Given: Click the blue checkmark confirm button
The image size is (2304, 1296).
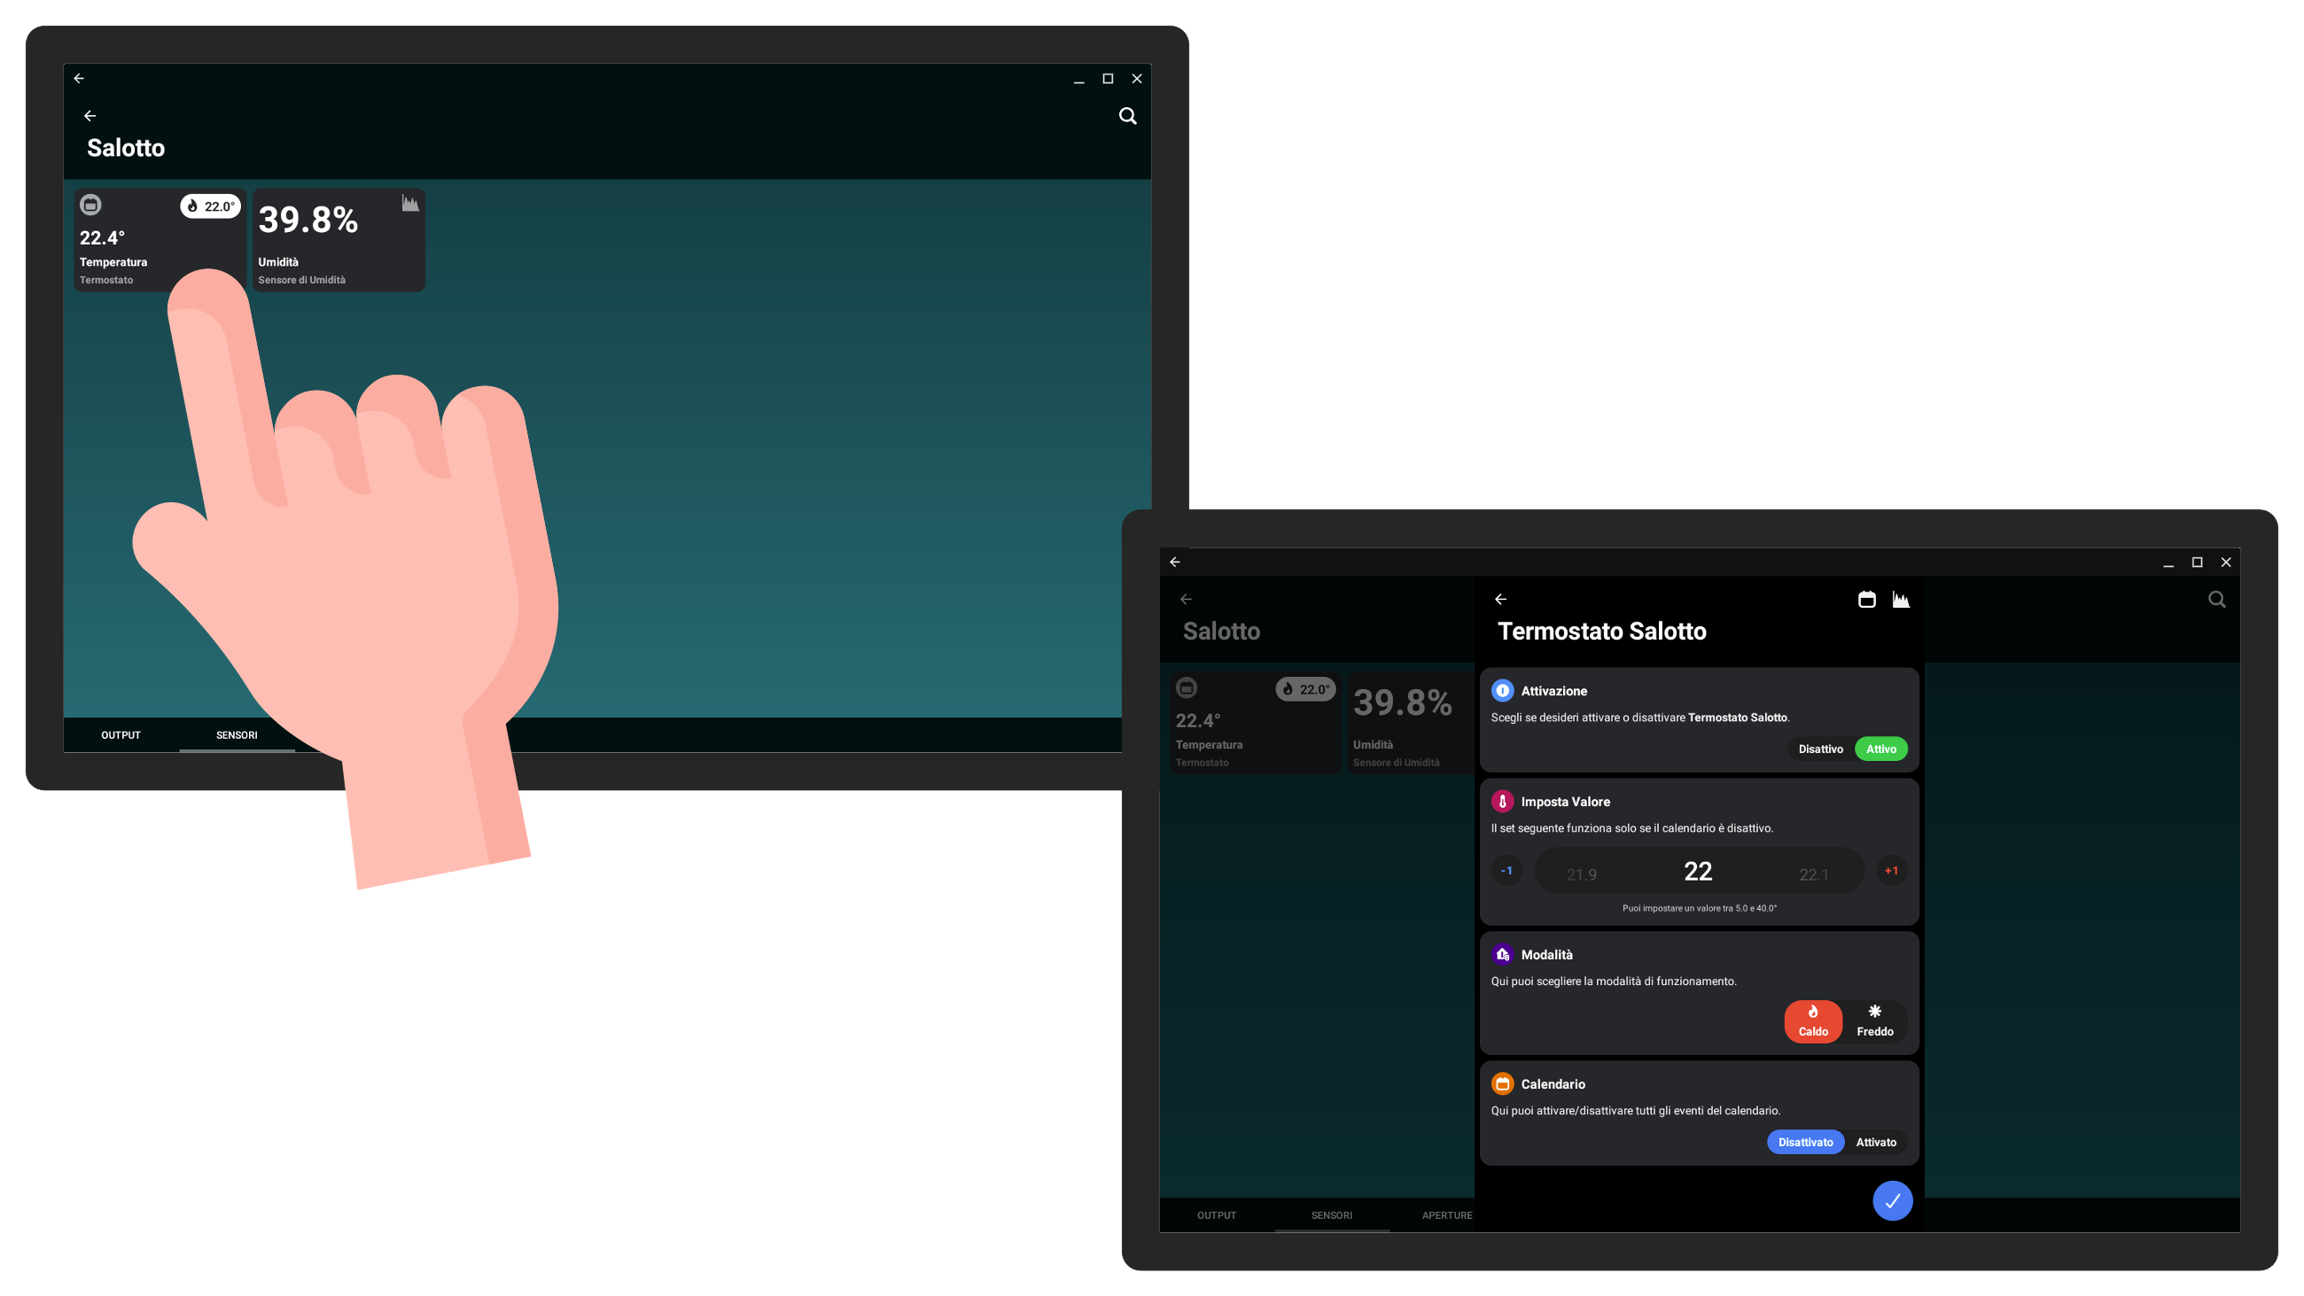Looking at the screenshot, I should tap(1892, 1201).
